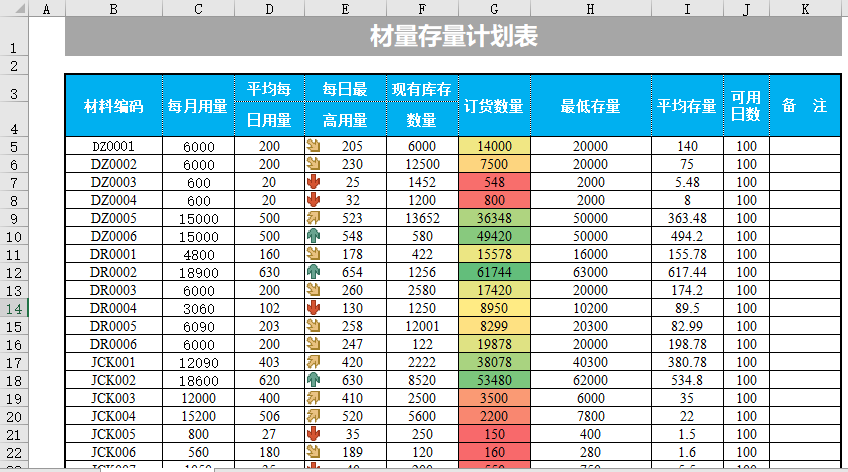The image size is (848, 472).
Task: Select the cell containing DZ0001
Action: (113, 146)
